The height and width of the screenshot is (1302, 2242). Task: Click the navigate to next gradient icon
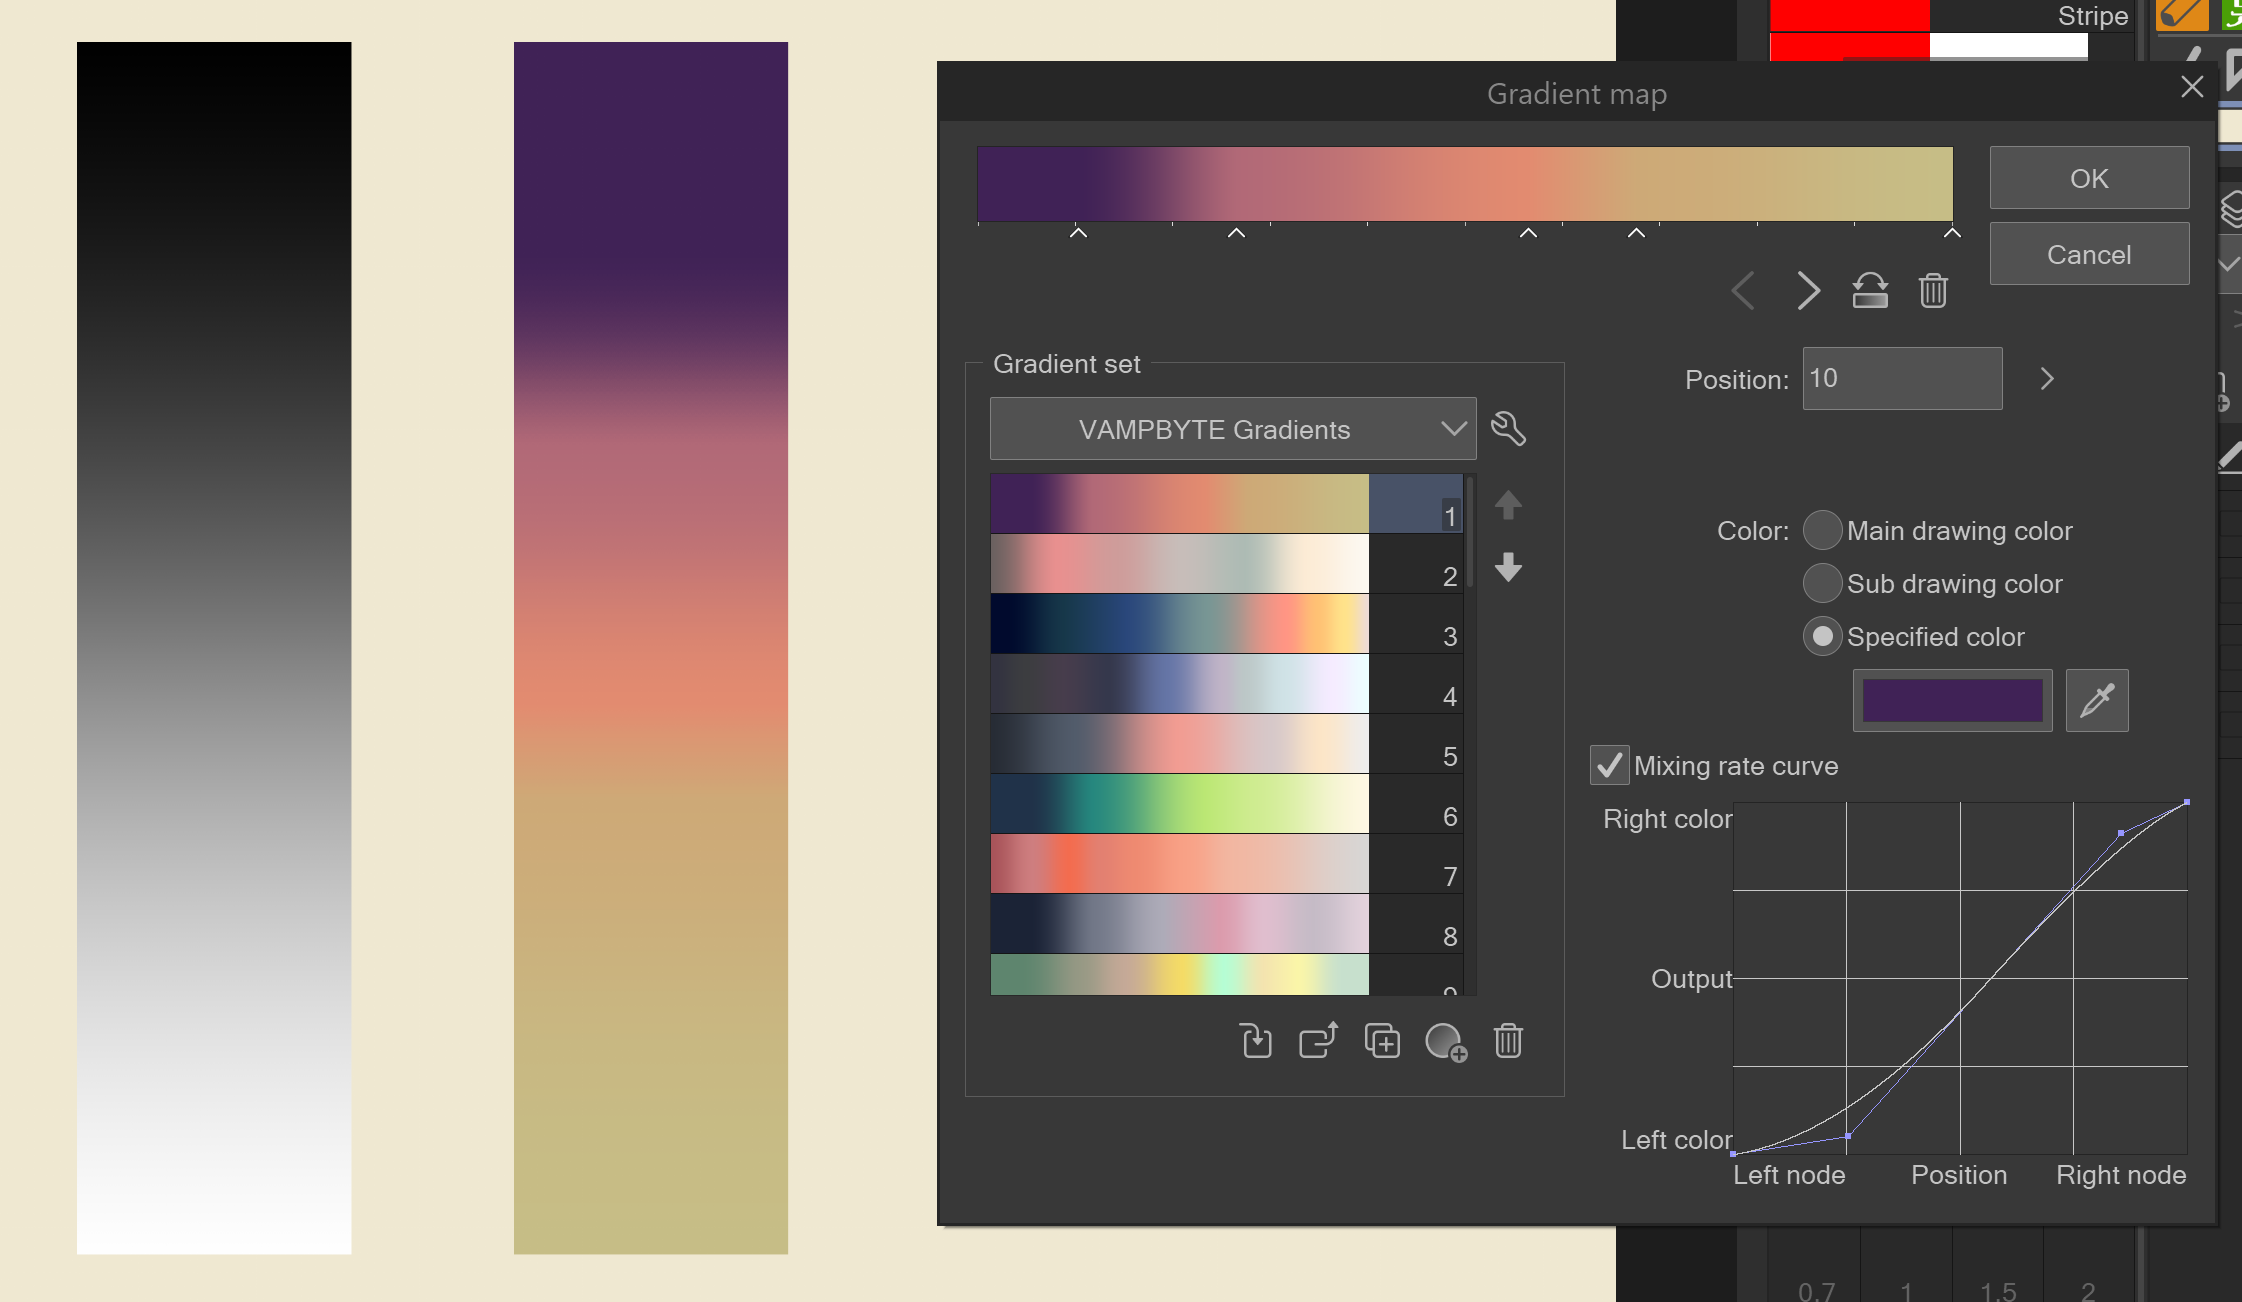(1807, 290)
